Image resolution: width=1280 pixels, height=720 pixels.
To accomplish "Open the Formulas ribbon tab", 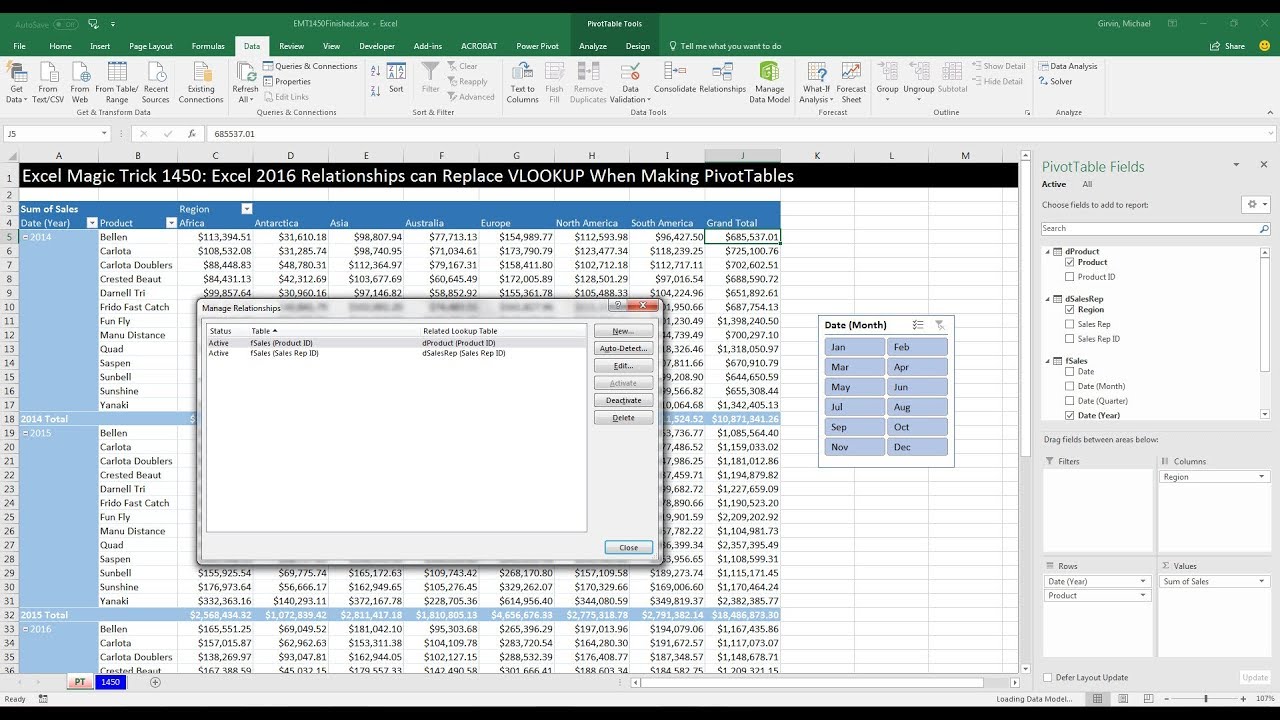I will click(x=208, y=46).
